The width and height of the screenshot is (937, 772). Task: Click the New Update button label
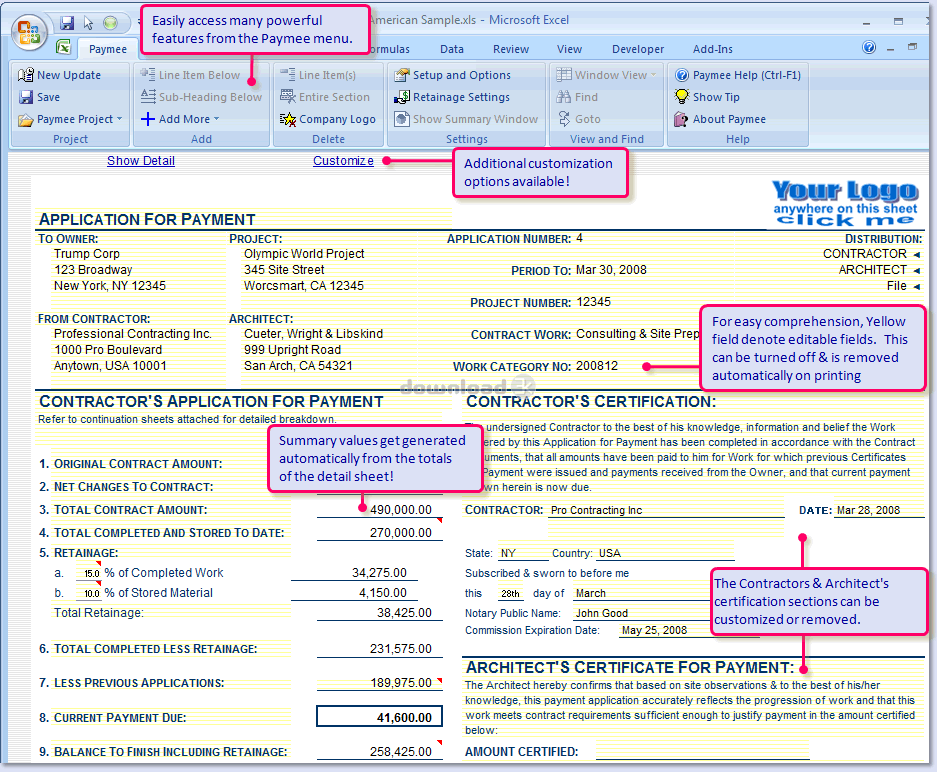pos(69,75)
